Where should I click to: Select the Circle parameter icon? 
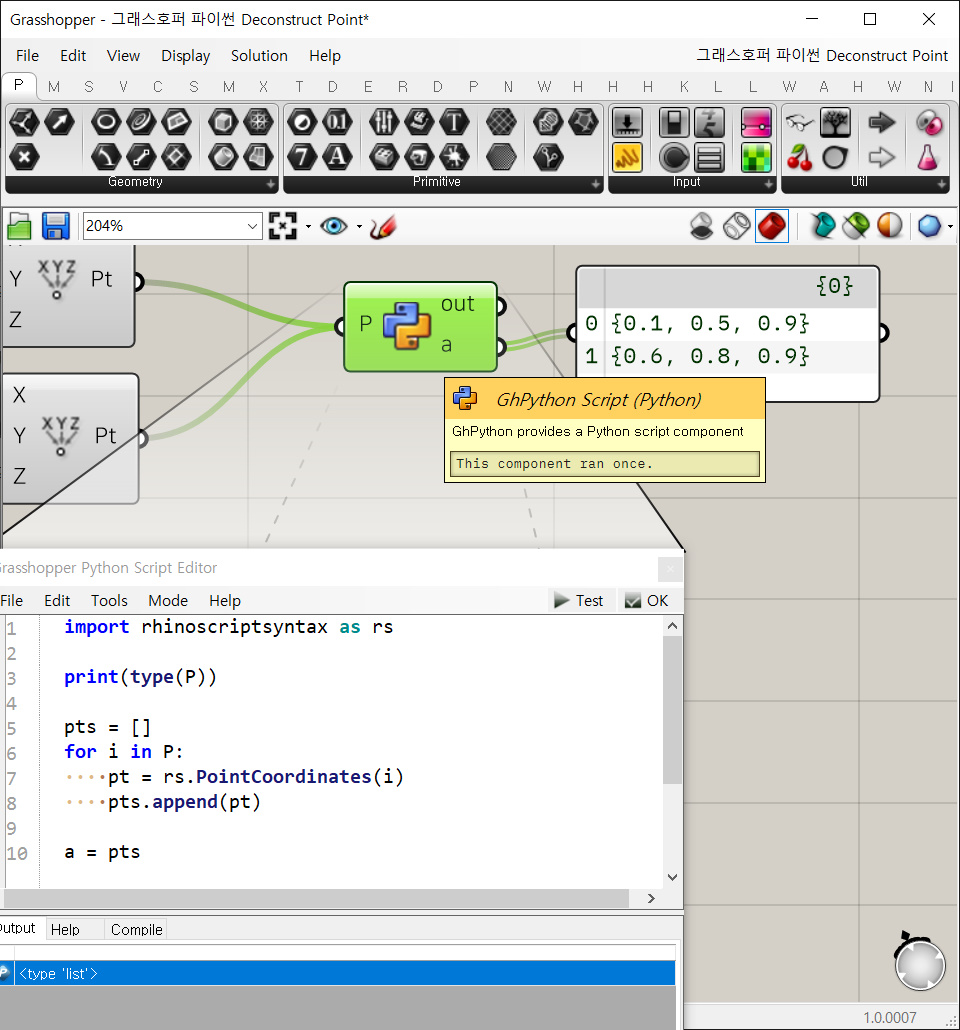point(106,122)
